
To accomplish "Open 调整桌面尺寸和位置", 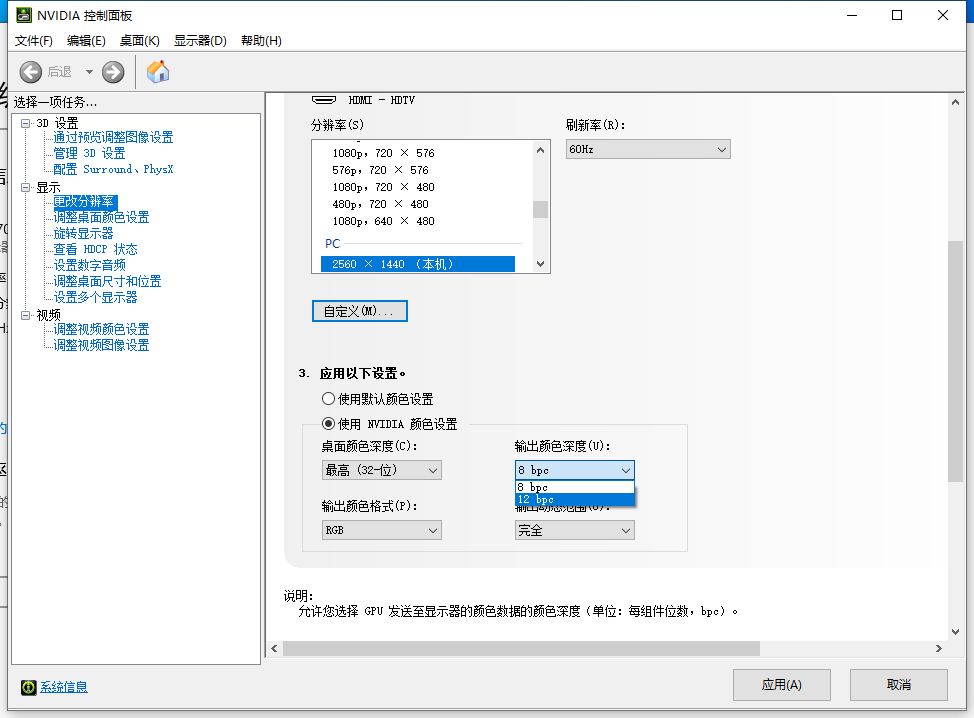I will pyautogui.click(x=107, y=281).
